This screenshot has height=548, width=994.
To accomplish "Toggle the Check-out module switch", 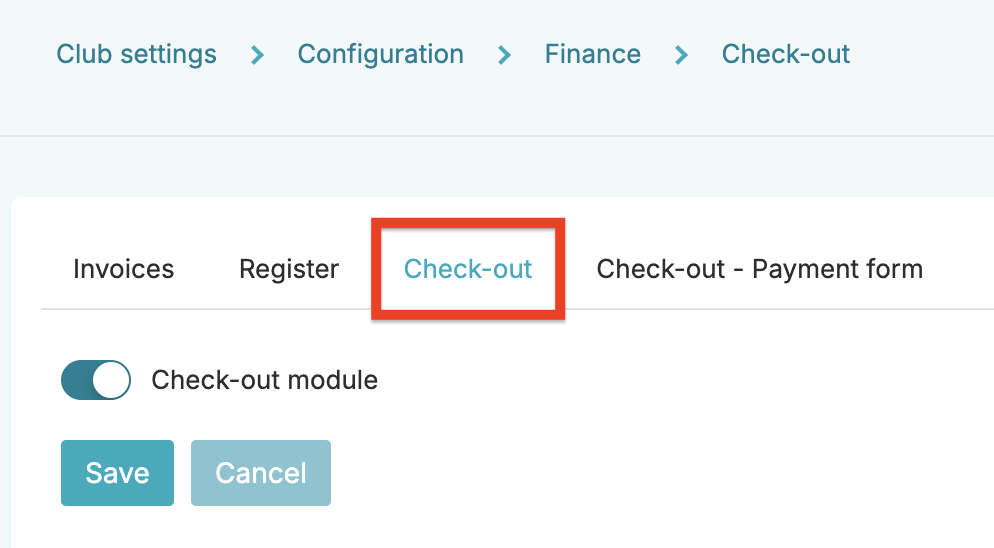I will tap(96, 380).
